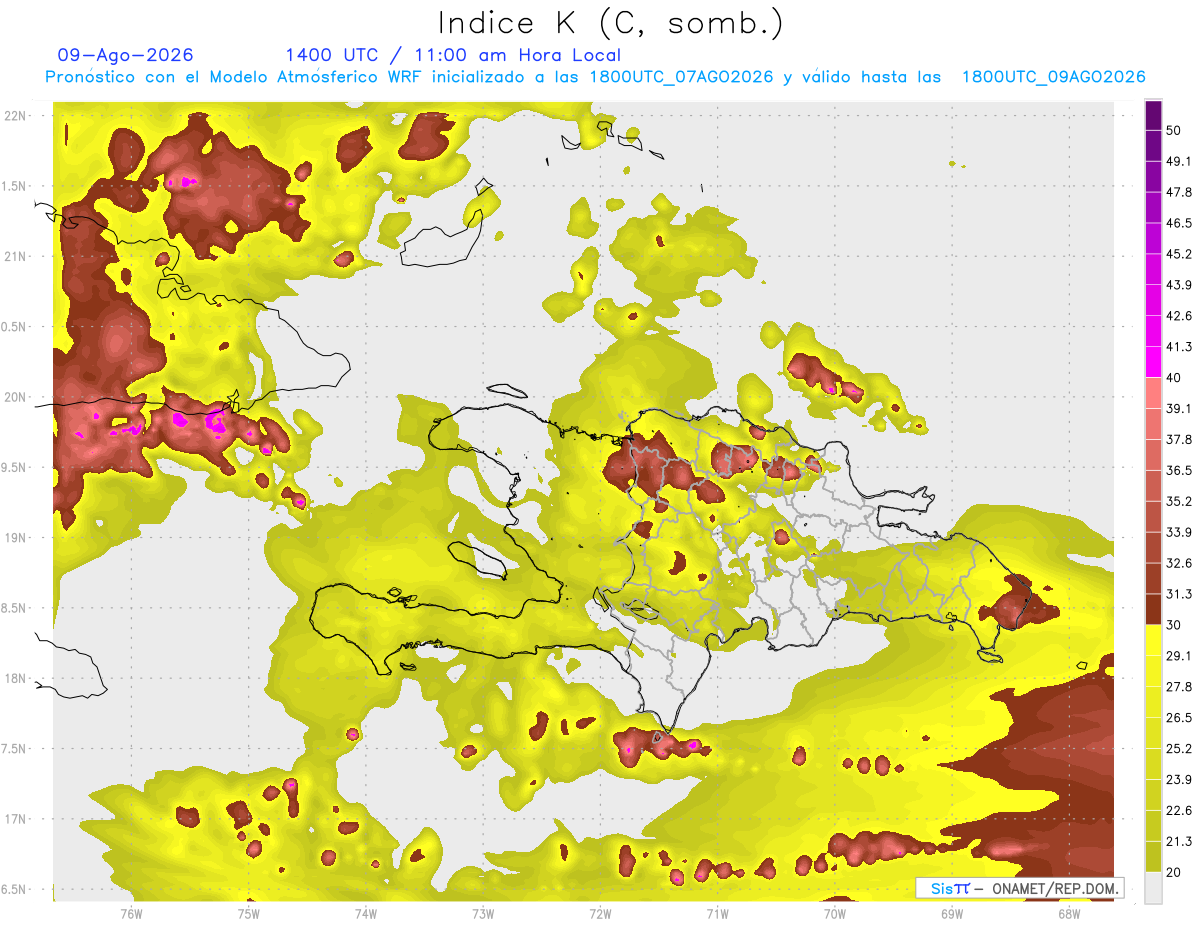Screen dimensions: 1200x927
Task: Click the latitude axis label "7.5N"
Action: pyautogui.click(x=13, y=749)
